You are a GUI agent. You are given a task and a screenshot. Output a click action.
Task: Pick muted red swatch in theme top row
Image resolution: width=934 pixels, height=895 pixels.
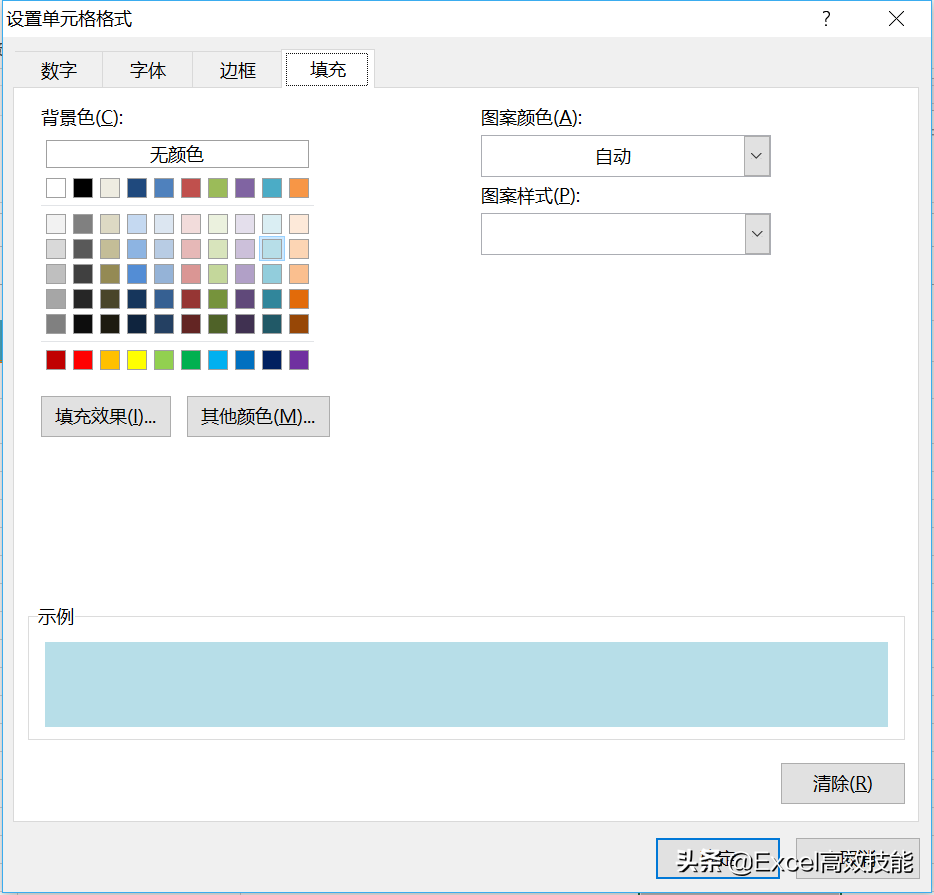click(x=191, y=188)
